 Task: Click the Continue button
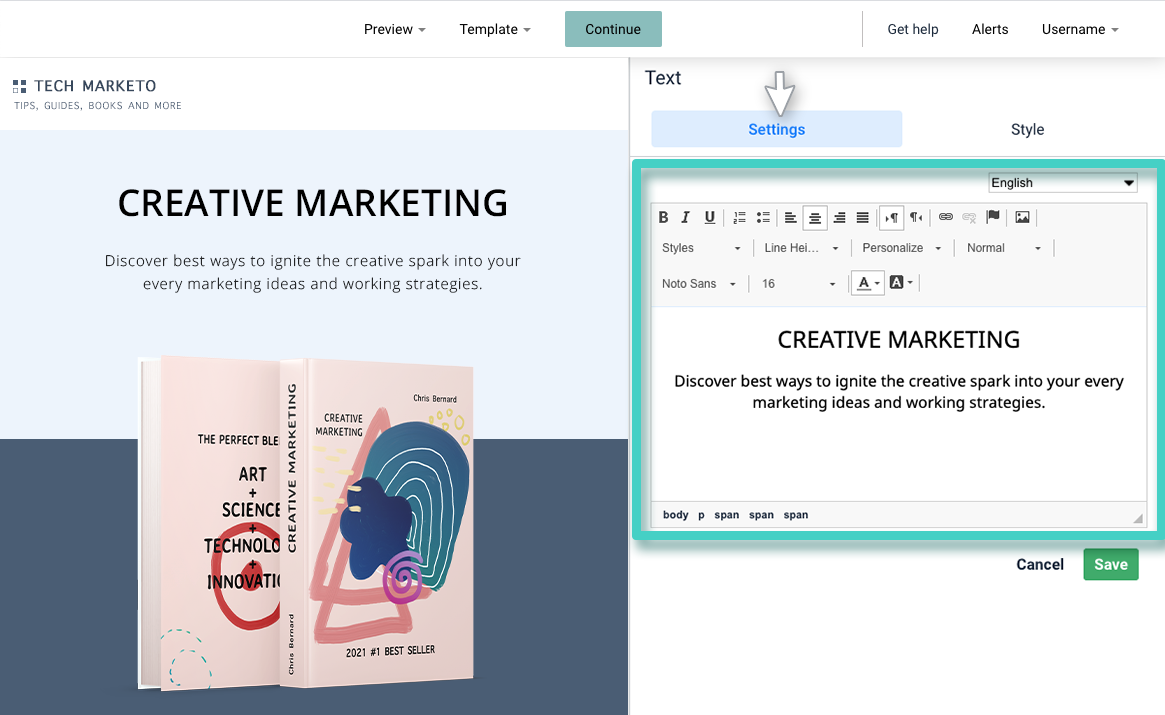[x=613, y=29]
